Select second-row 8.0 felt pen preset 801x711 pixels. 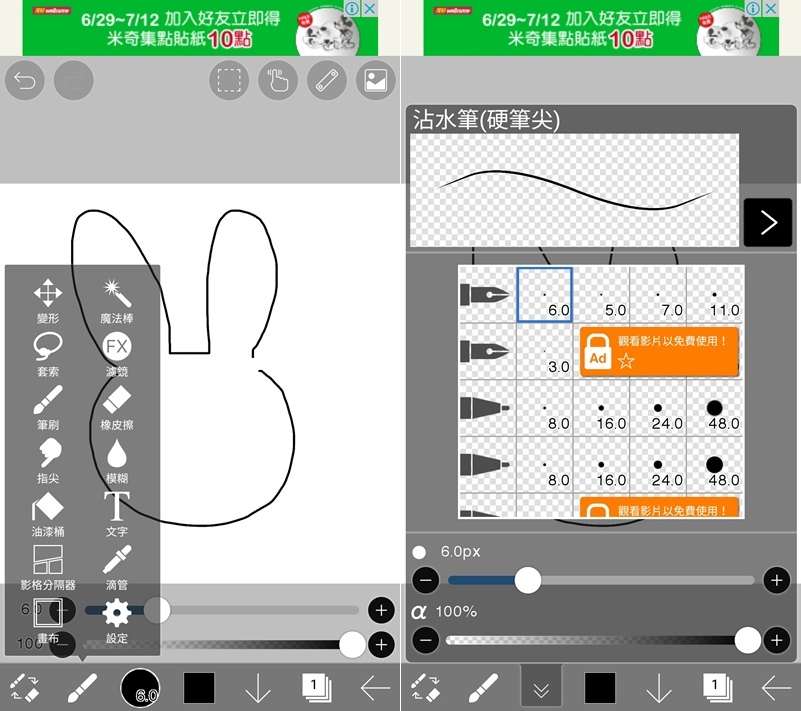[x=545, y=465]
